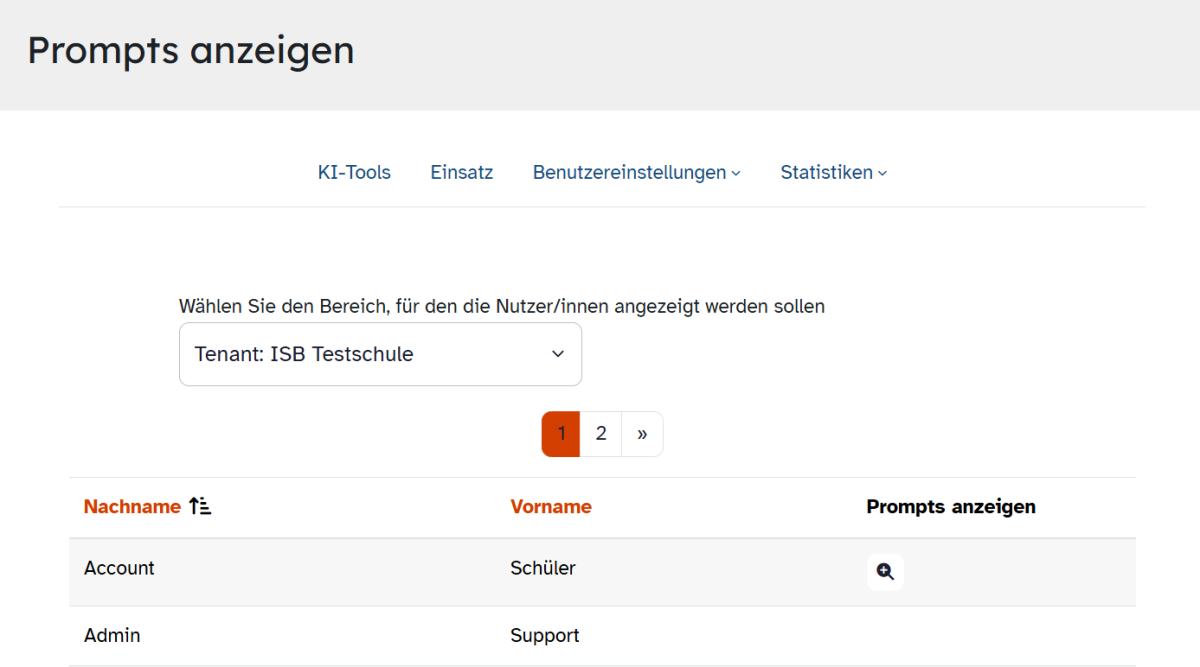Click the Prompts anzeigen column header

tap(950, 507)
